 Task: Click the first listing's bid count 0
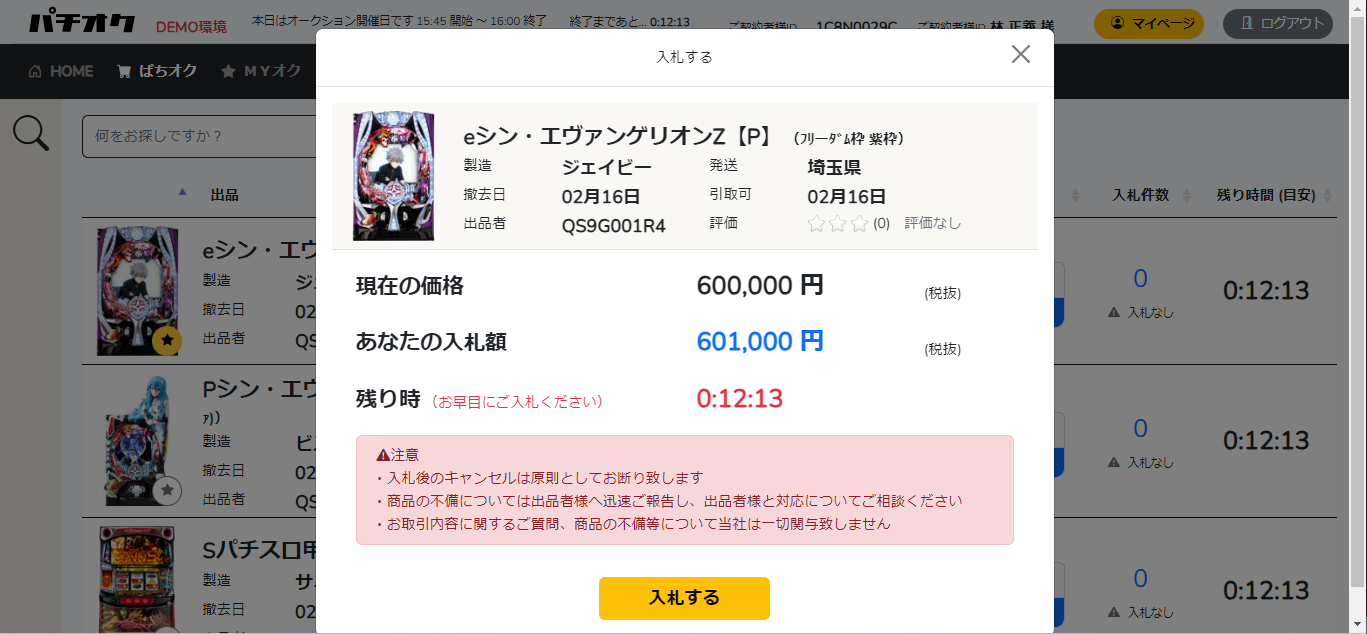1140,279
